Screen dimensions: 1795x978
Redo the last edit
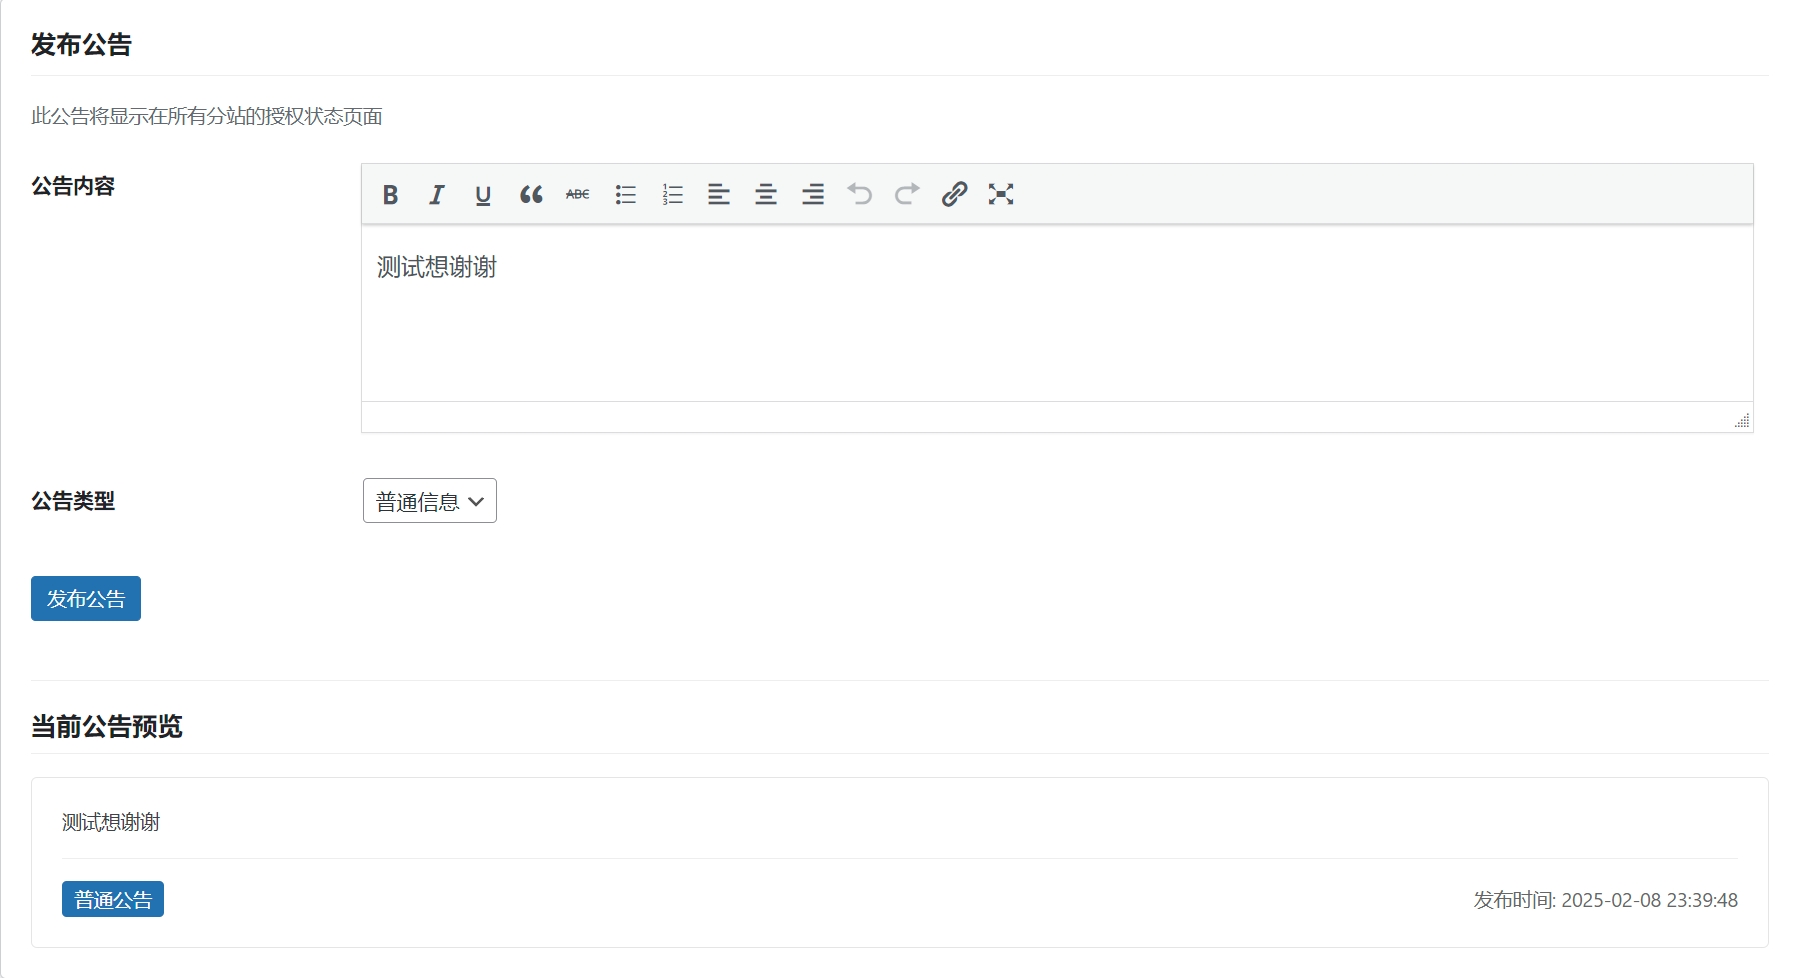(x=907, y=194)
